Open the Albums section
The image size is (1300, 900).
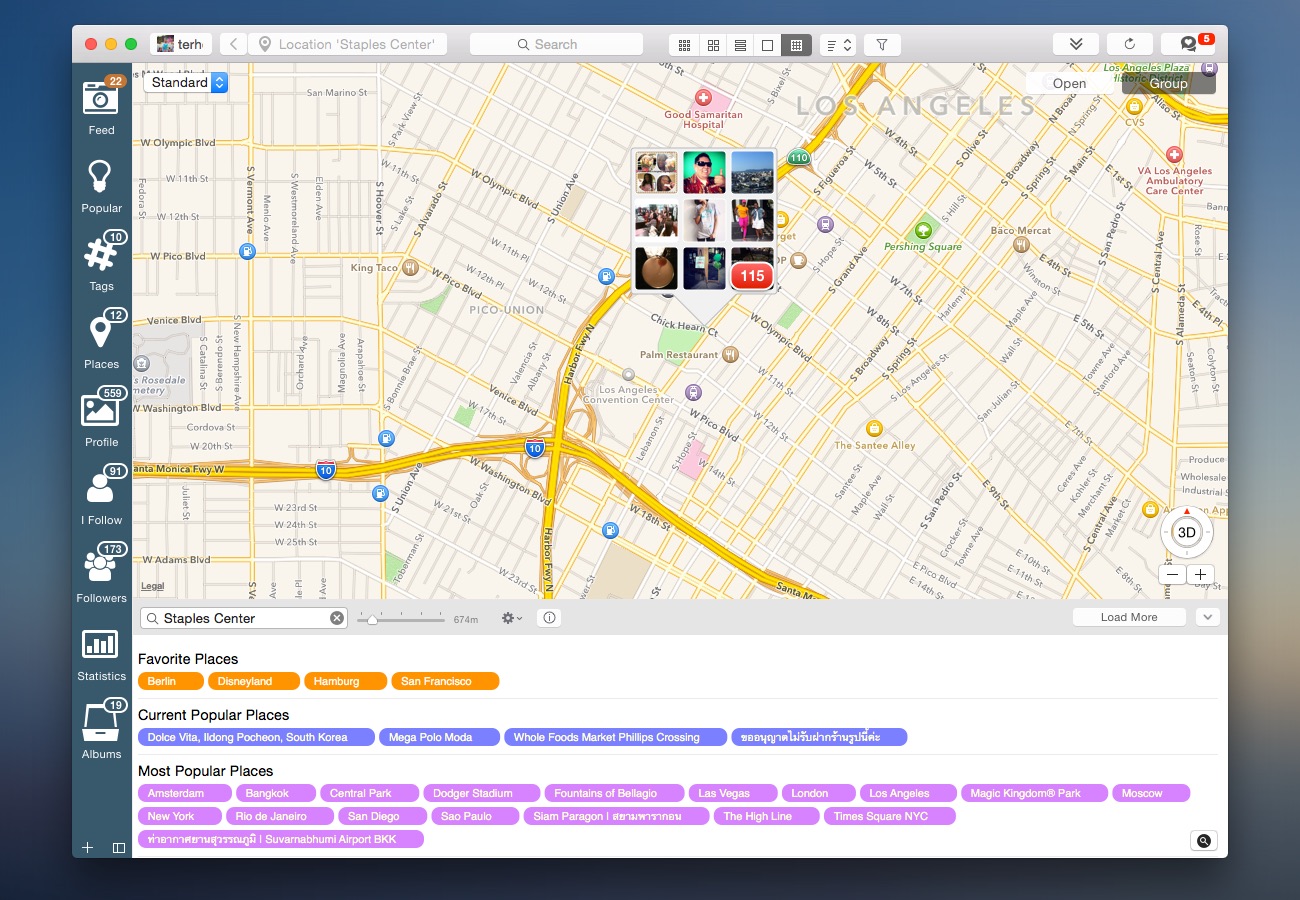point(101,730)
